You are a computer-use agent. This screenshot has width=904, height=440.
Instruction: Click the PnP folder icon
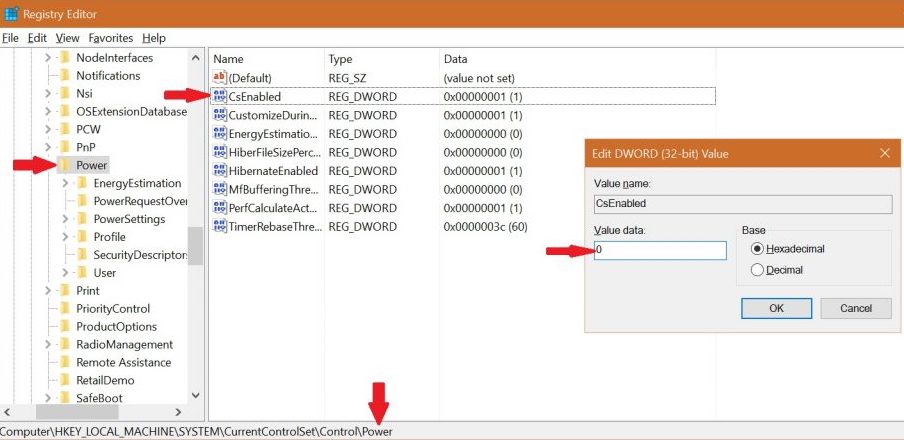[x=65, y=147]
